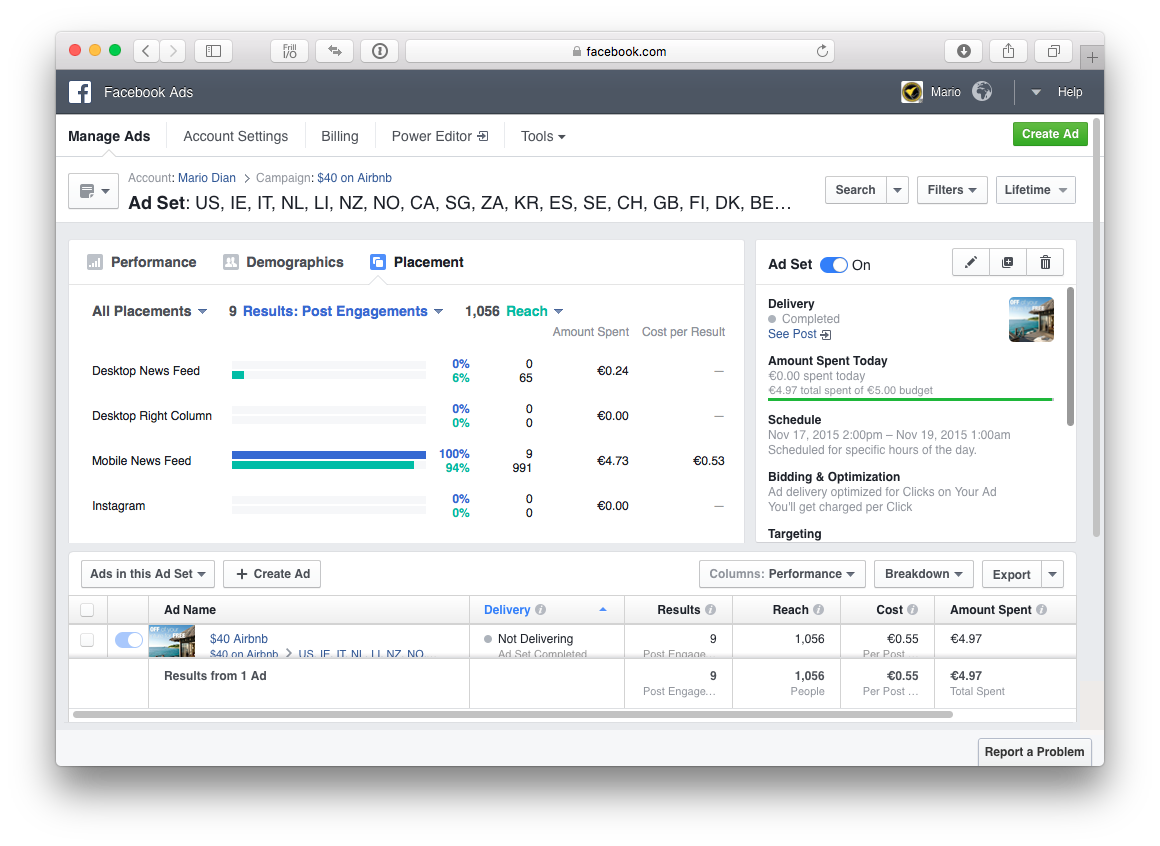Open the Account Settings tab
The width and height of the screenshot is (1160, 846).
coord(236,136)
